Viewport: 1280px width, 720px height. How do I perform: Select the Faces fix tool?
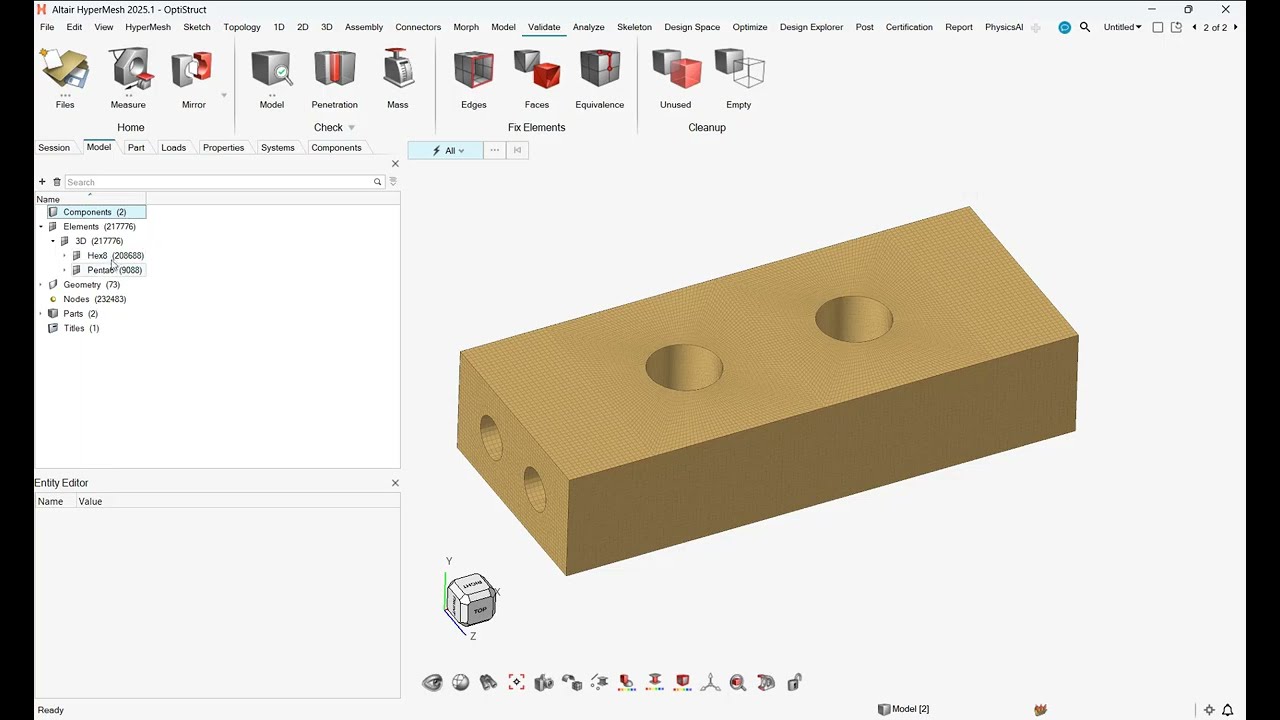pyautogui.click(x=537, y=80)
